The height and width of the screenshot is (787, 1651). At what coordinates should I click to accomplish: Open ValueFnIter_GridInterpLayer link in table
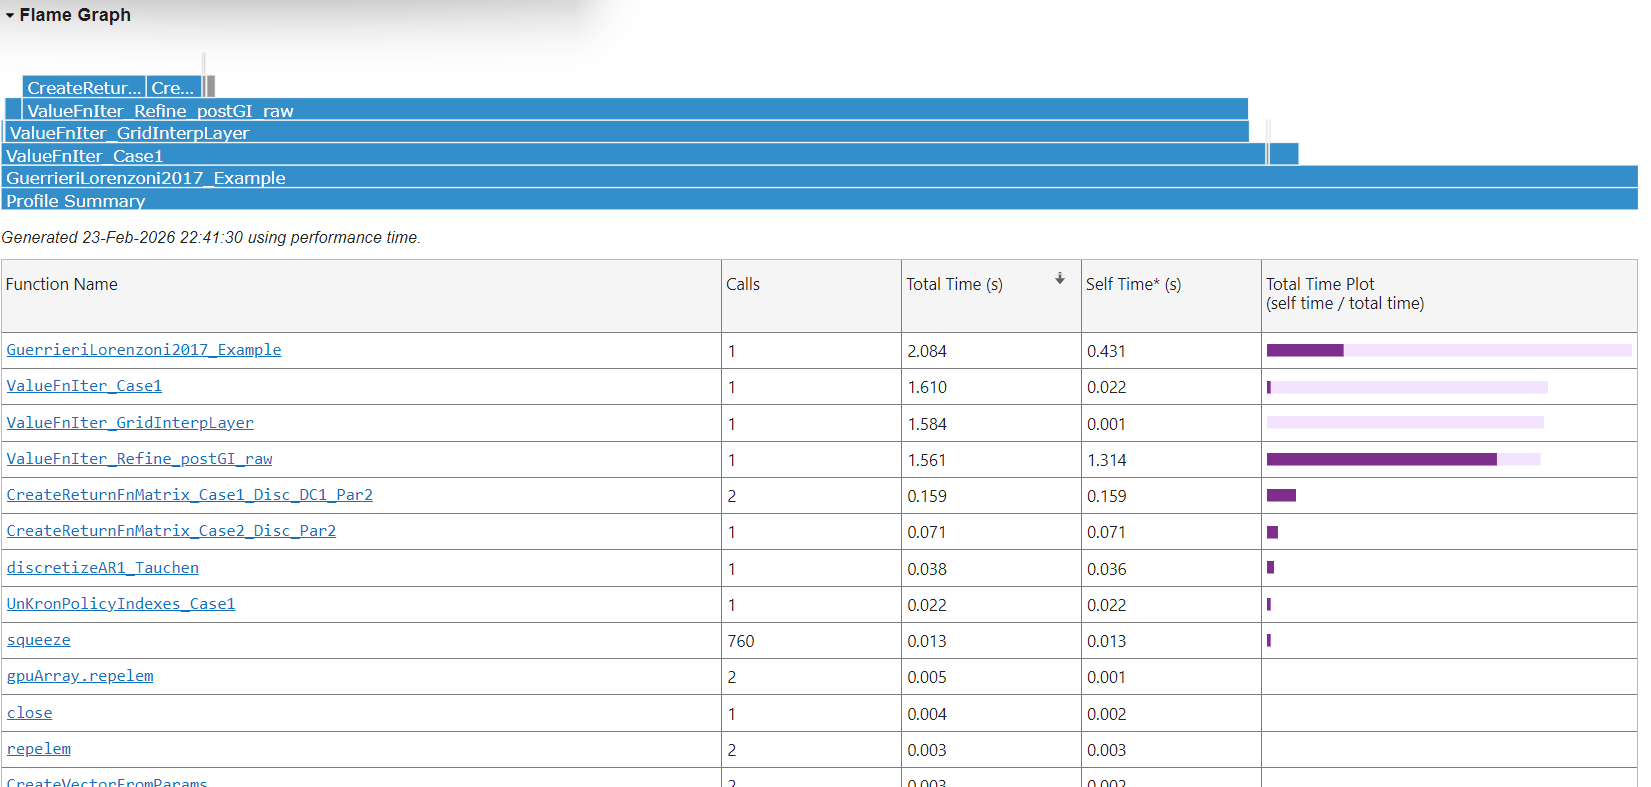tap(130, 423)
